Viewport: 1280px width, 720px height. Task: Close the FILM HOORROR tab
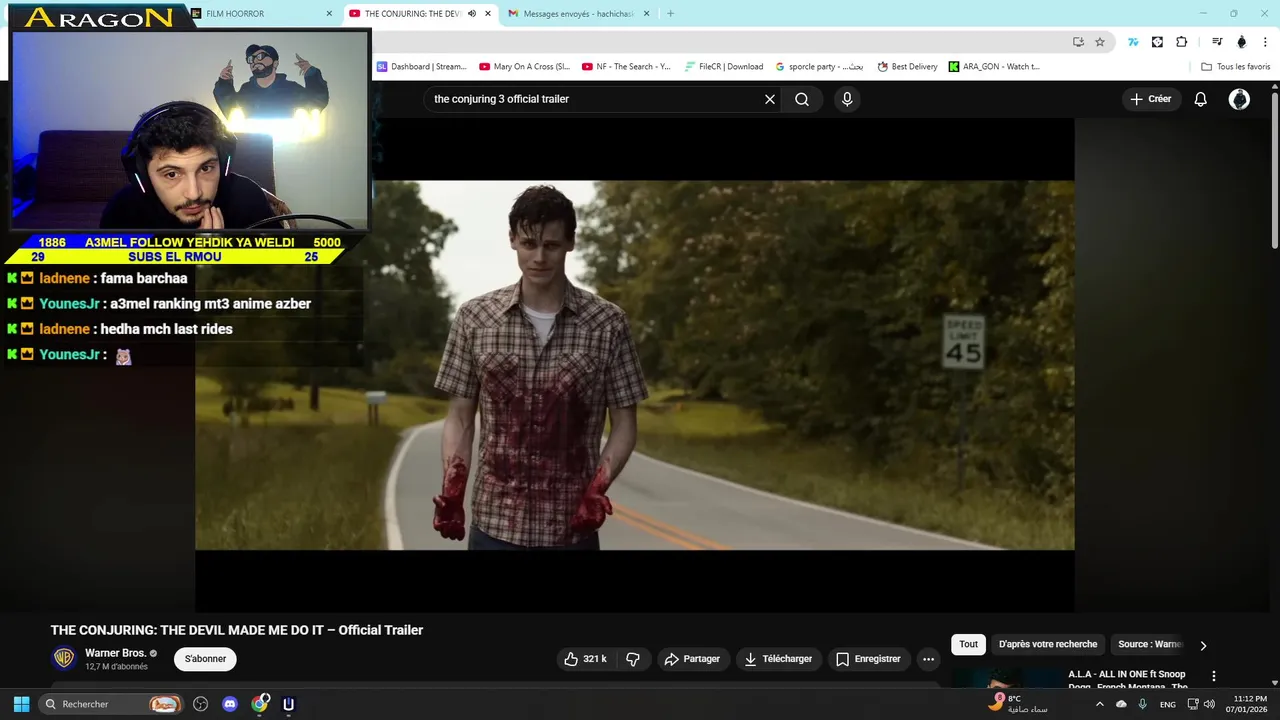pos(329,14)
